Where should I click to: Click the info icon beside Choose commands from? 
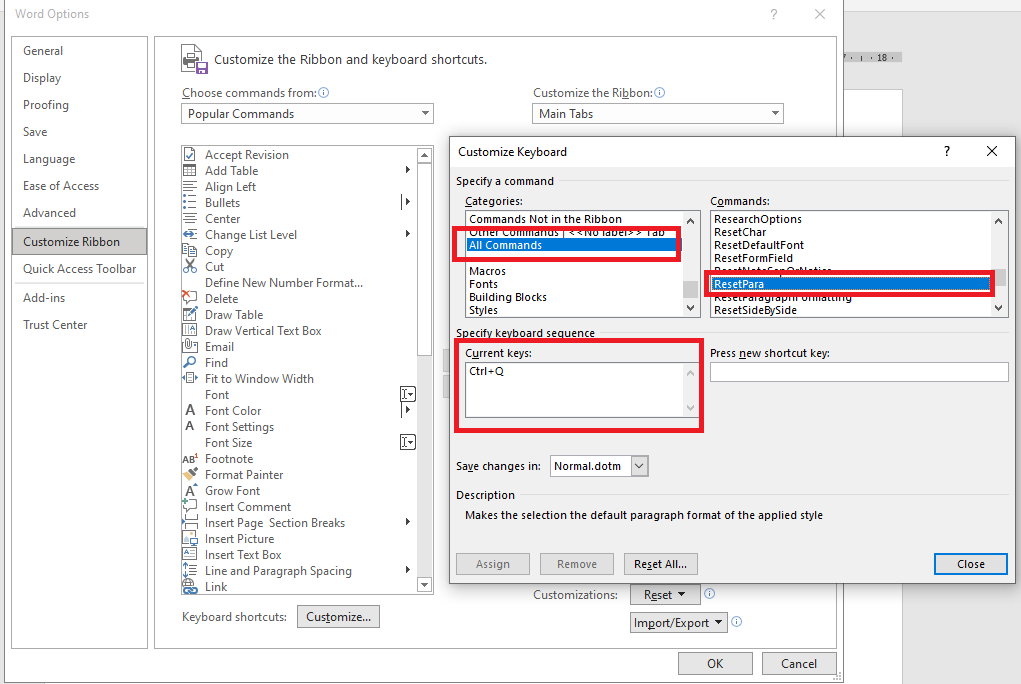point(324,93)
